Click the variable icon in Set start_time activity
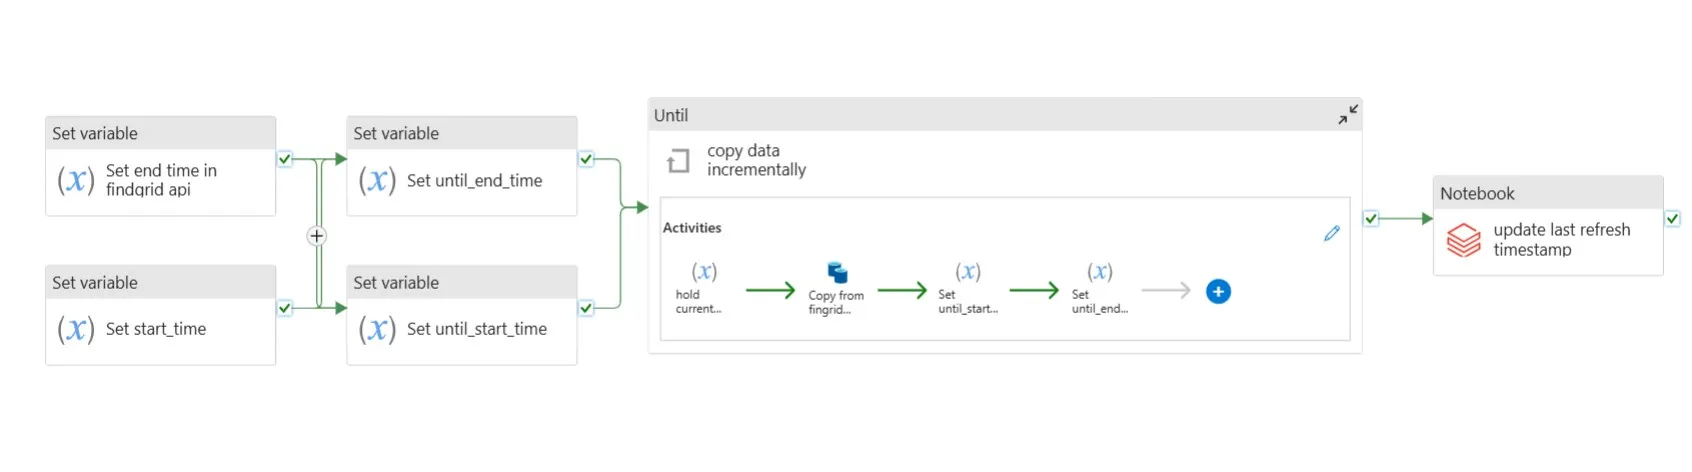This screenshot has width=1692, height=472. pos(76,329)
